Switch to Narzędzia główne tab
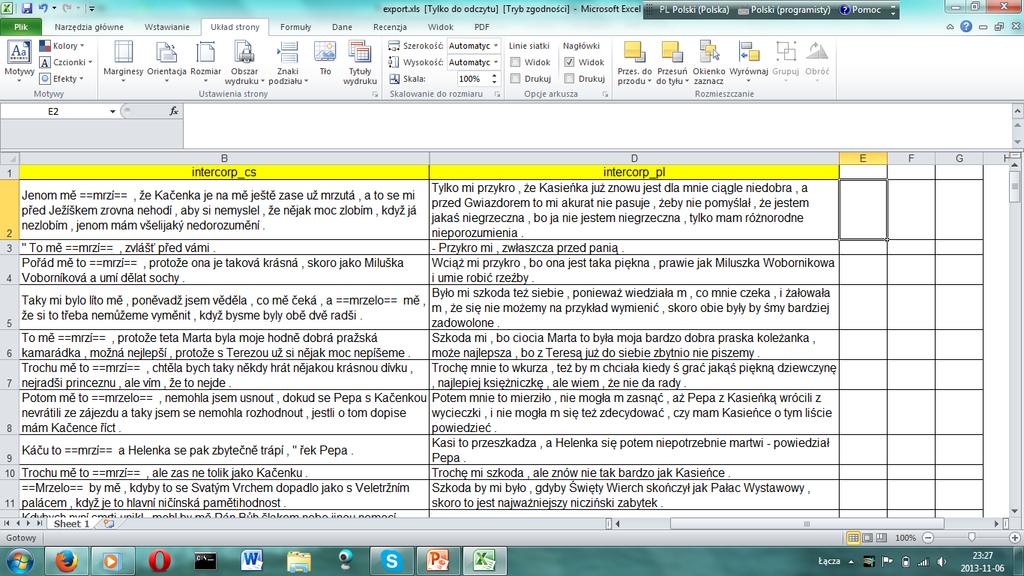 pyautogui.click(x=89, y=27)
